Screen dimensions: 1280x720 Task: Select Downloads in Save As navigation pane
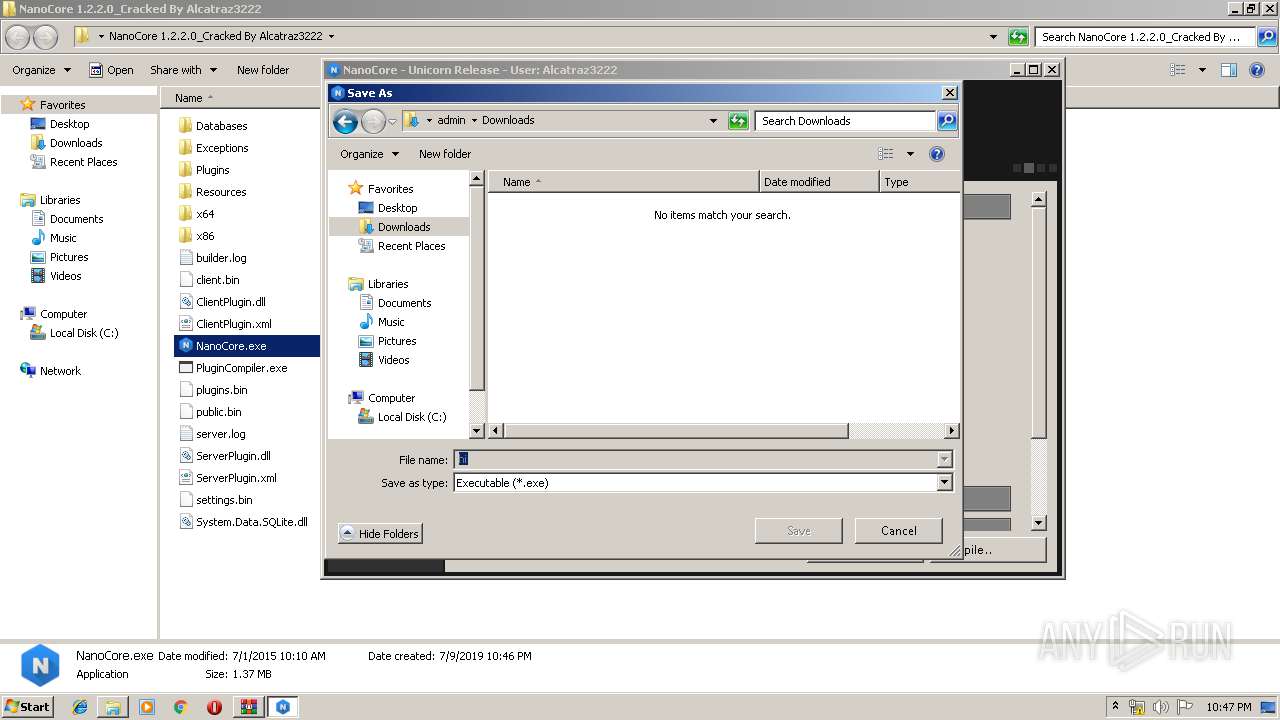[404, 227]
